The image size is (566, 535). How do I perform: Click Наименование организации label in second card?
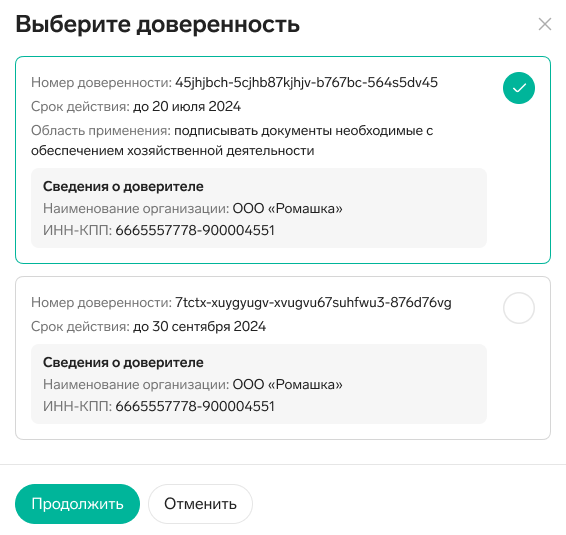(x=136, y=384)
